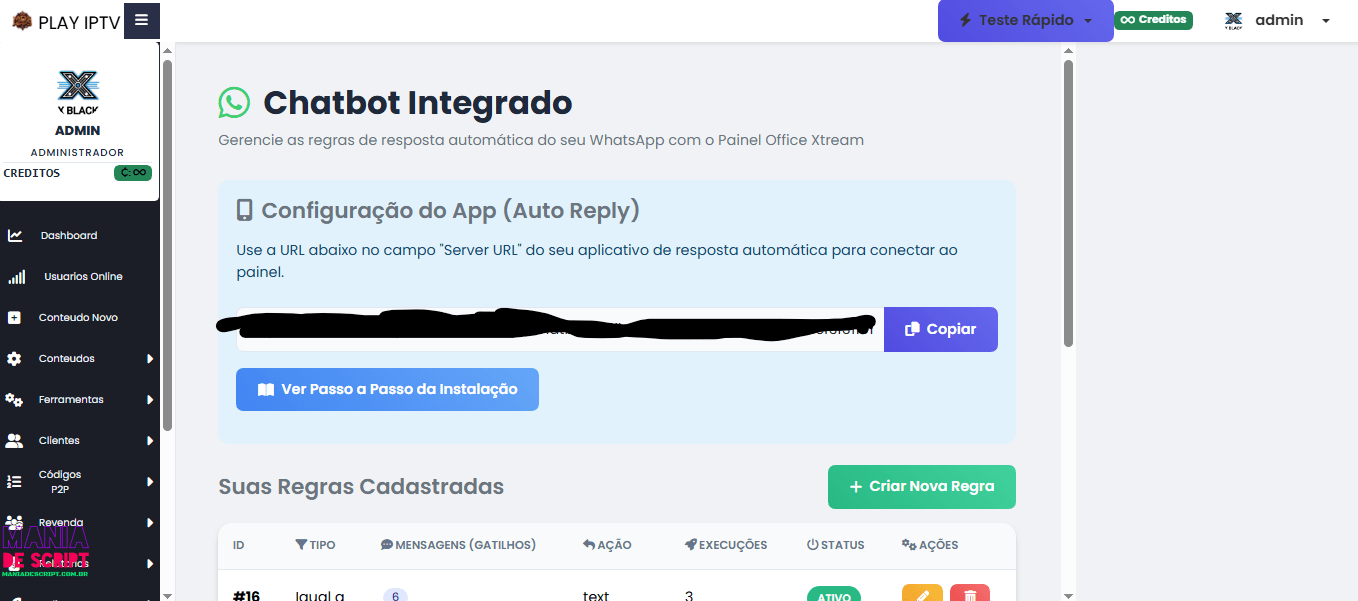Viewport: 1358px width, 601px height.
Task: Click the Clientes people icon
Action: point(14,441)
